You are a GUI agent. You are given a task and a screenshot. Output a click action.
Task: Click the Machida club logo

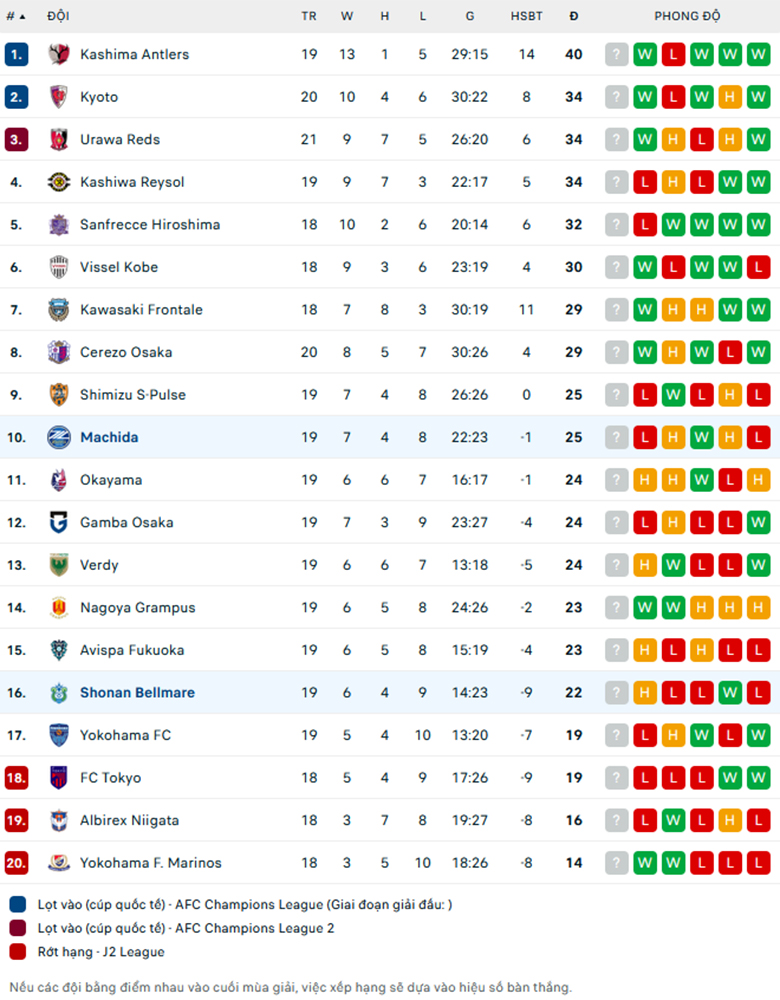(x=59, y=438)
